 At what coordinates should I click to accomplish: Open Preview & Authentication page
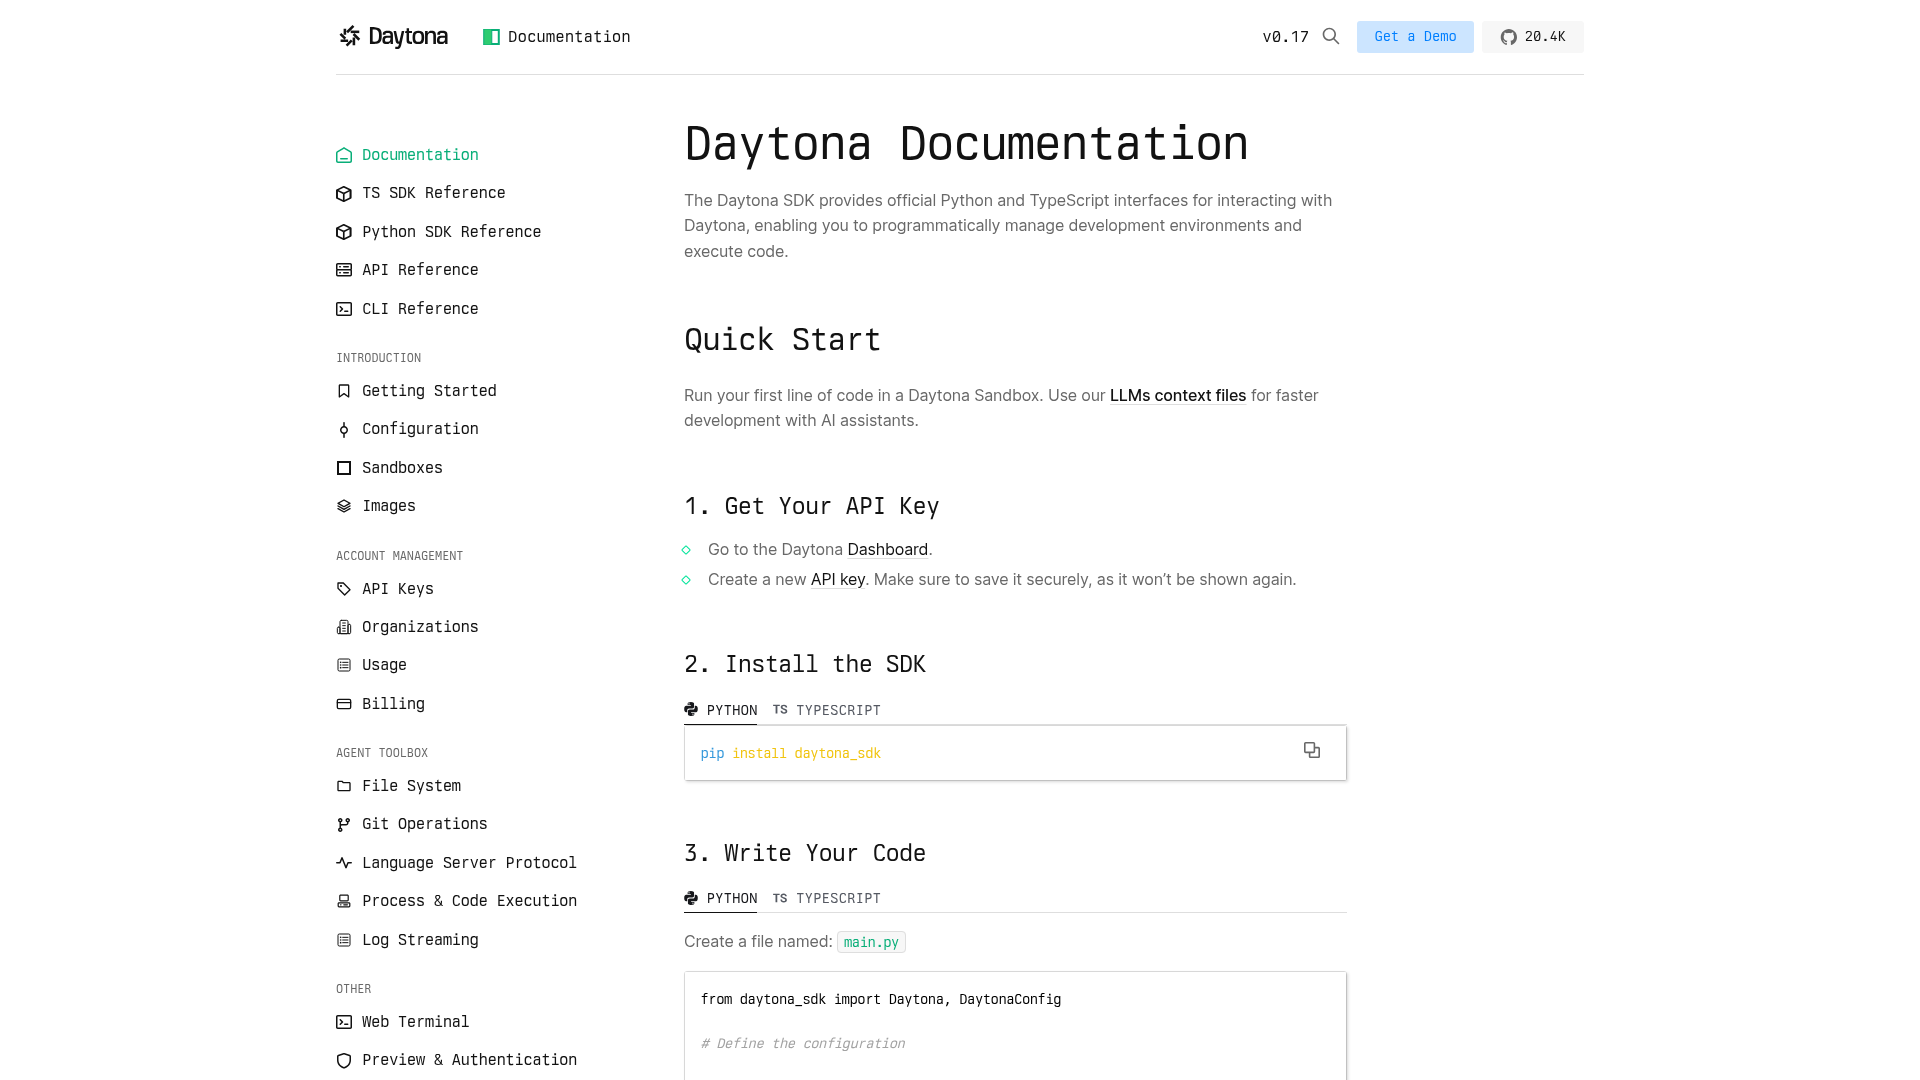pos(469,1060)
